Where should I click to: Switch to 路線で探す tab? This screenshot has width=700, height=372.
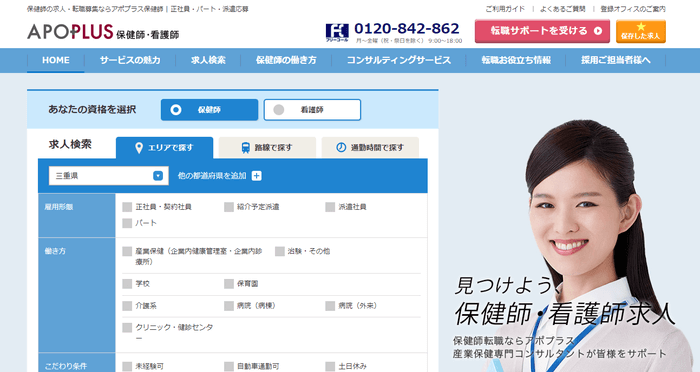(267, 148)
